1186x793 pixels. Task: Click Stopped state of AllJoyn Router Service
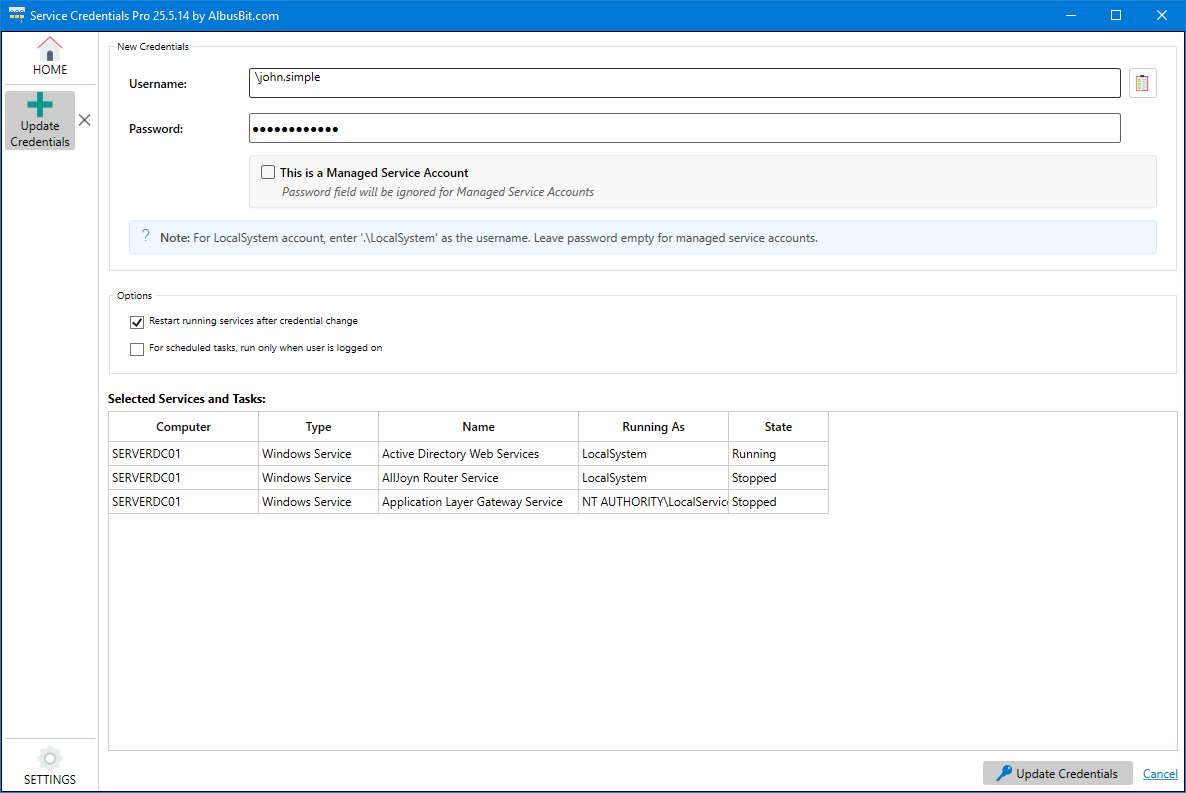coord(778,478)
